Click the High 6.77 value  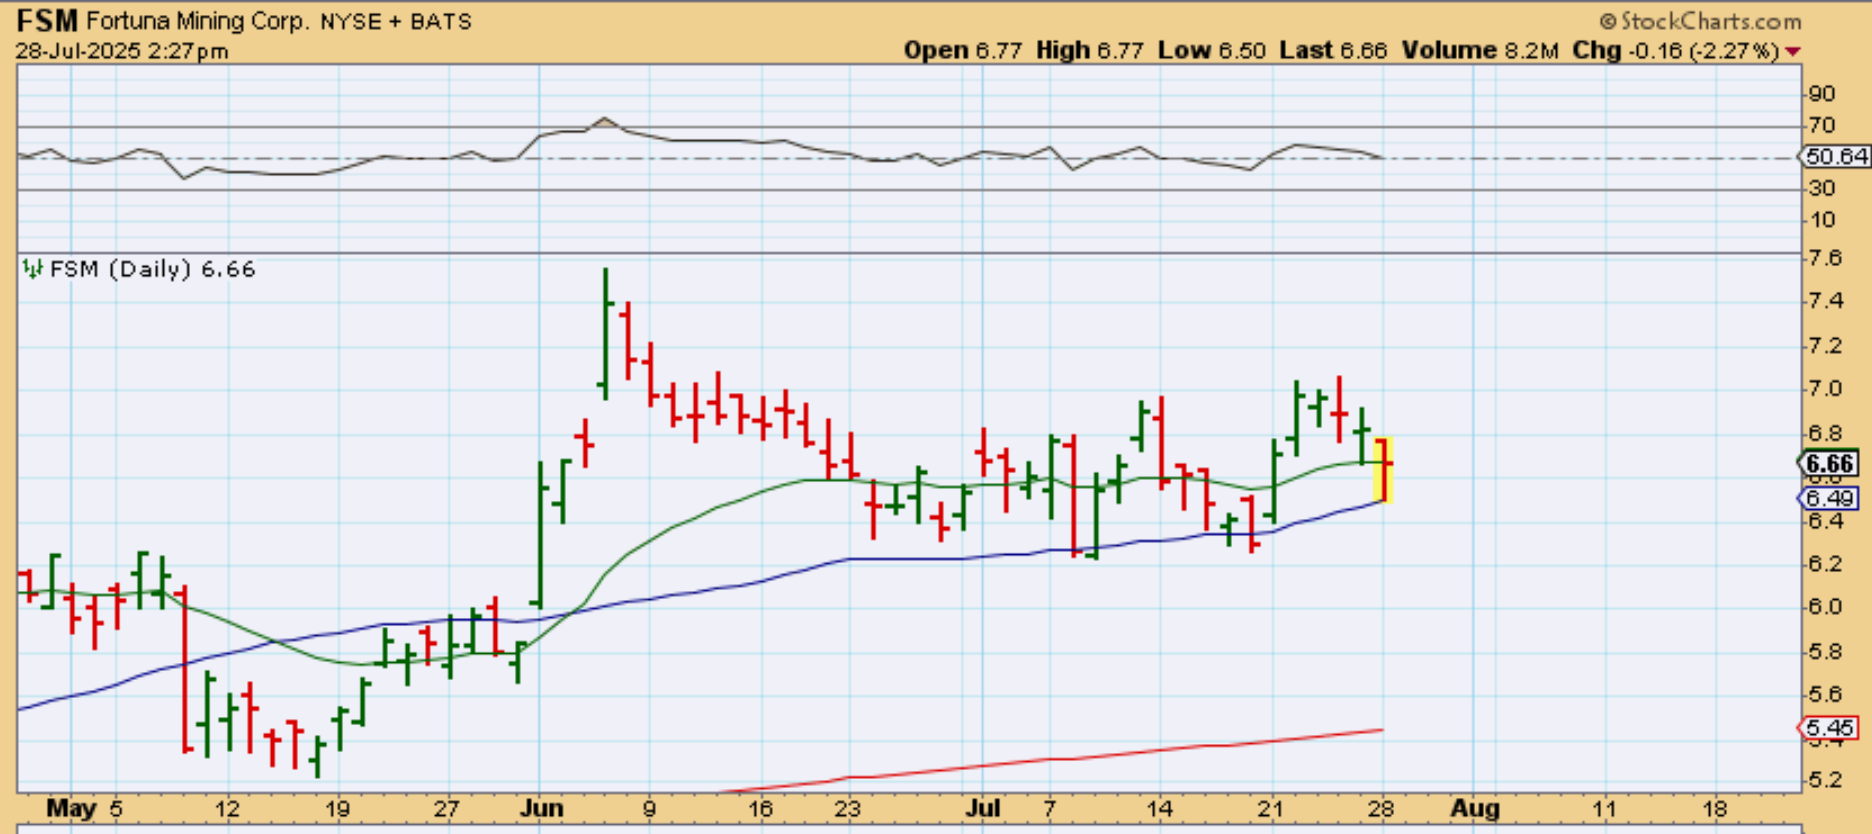click(1090, 50)
